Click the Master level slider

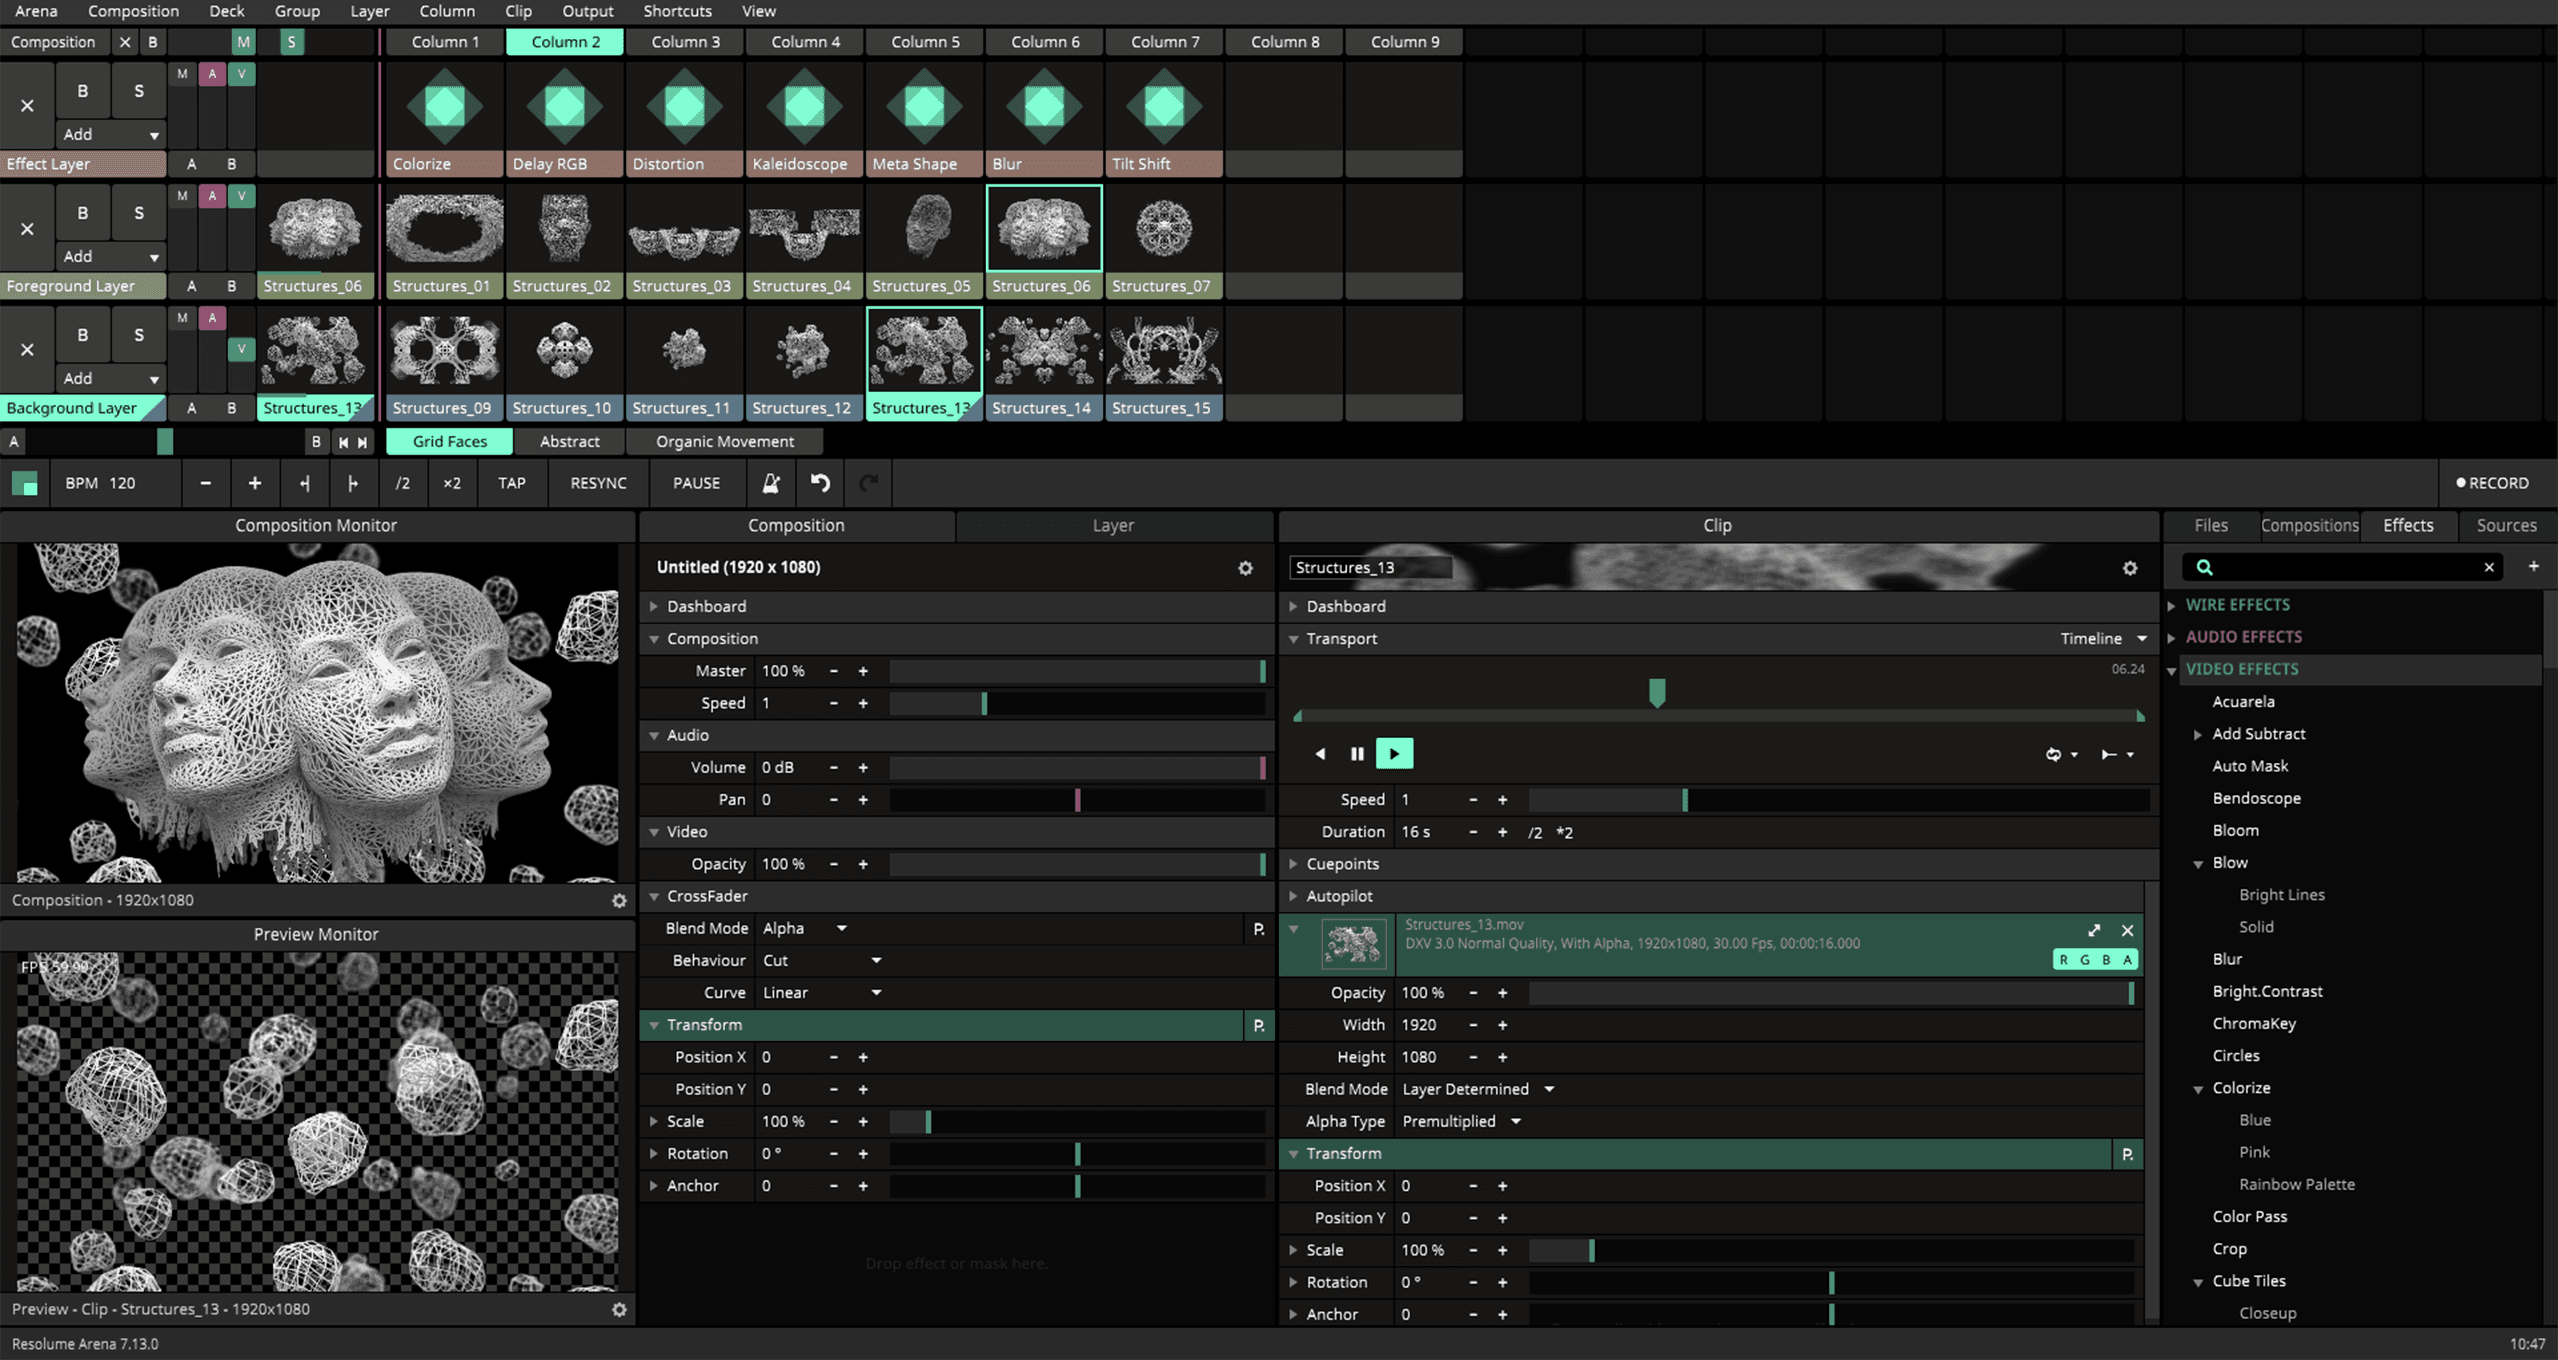(x=1078, y=671)
